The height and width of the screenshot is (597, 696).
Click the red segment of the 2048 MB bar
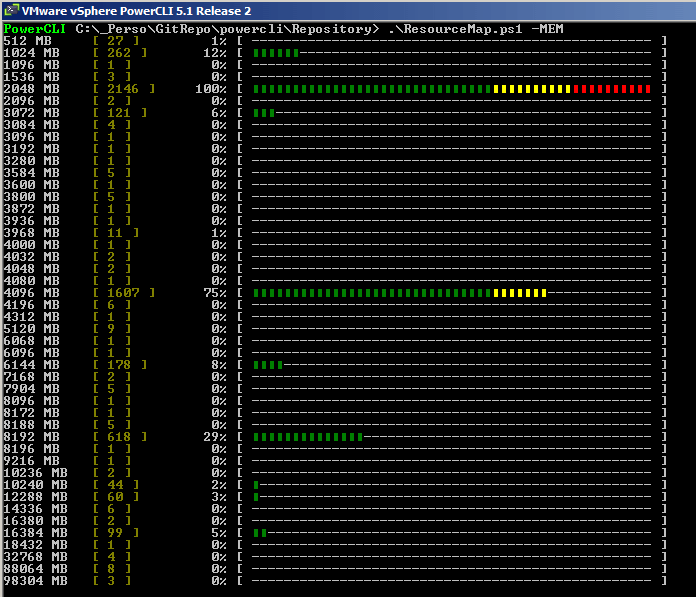(x=612, y=89)
